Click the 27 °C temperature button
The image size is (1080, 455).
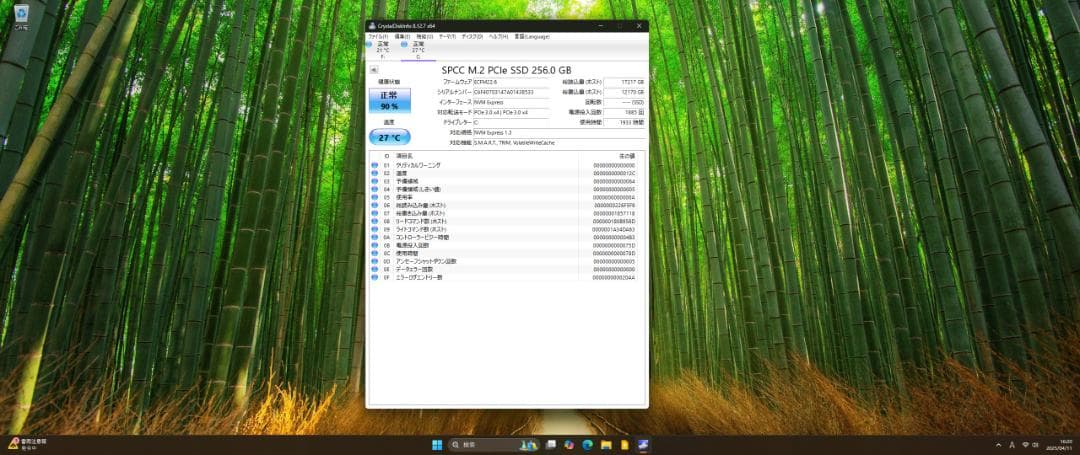(390, 137)
